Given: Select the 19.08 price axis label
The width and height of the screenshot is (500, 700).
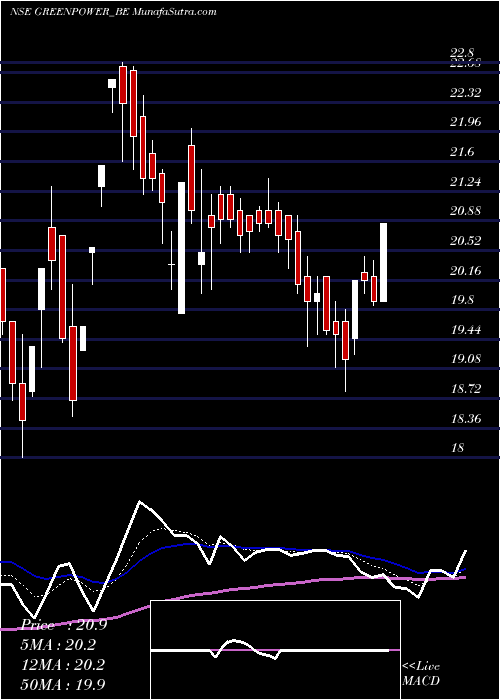Looking at the screenshot, I should coord(466,359).
